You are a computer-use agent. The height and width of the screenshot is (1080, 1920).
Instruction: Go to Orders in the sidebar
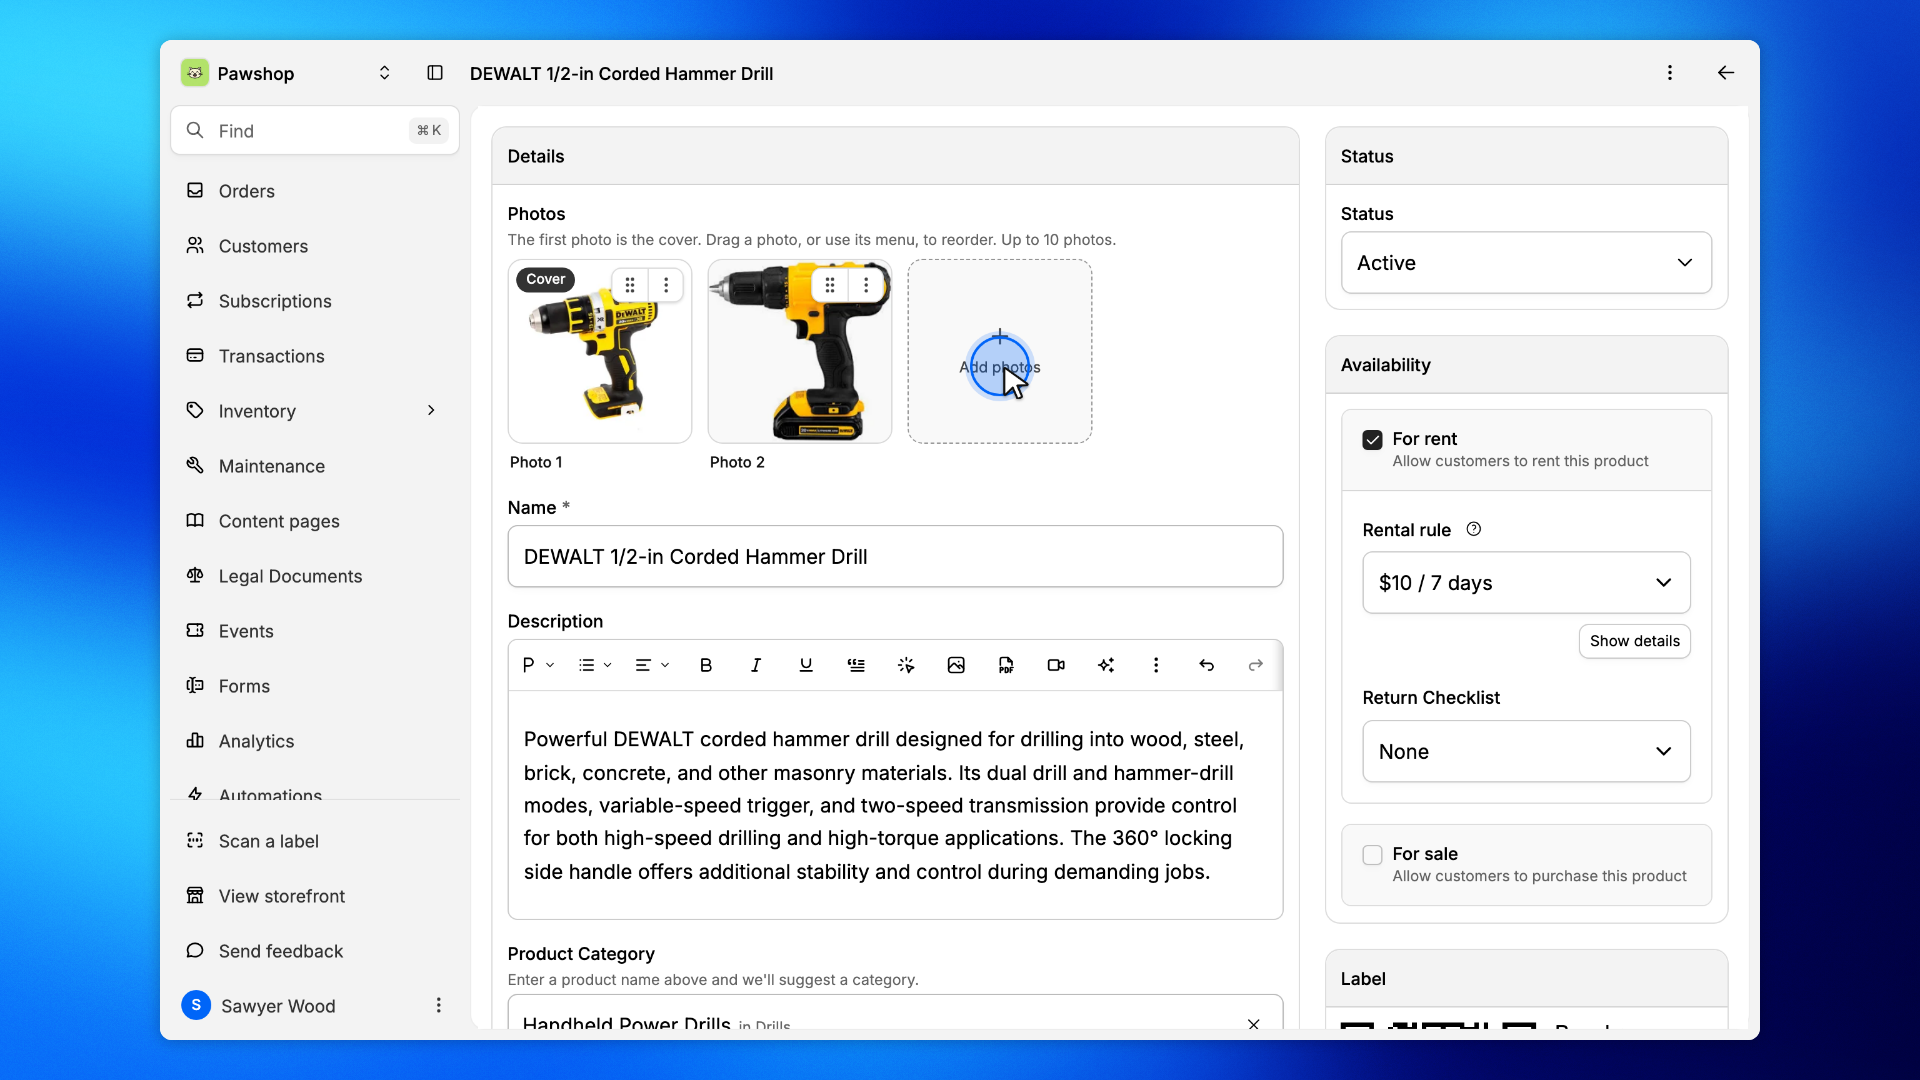coord(314,191)
